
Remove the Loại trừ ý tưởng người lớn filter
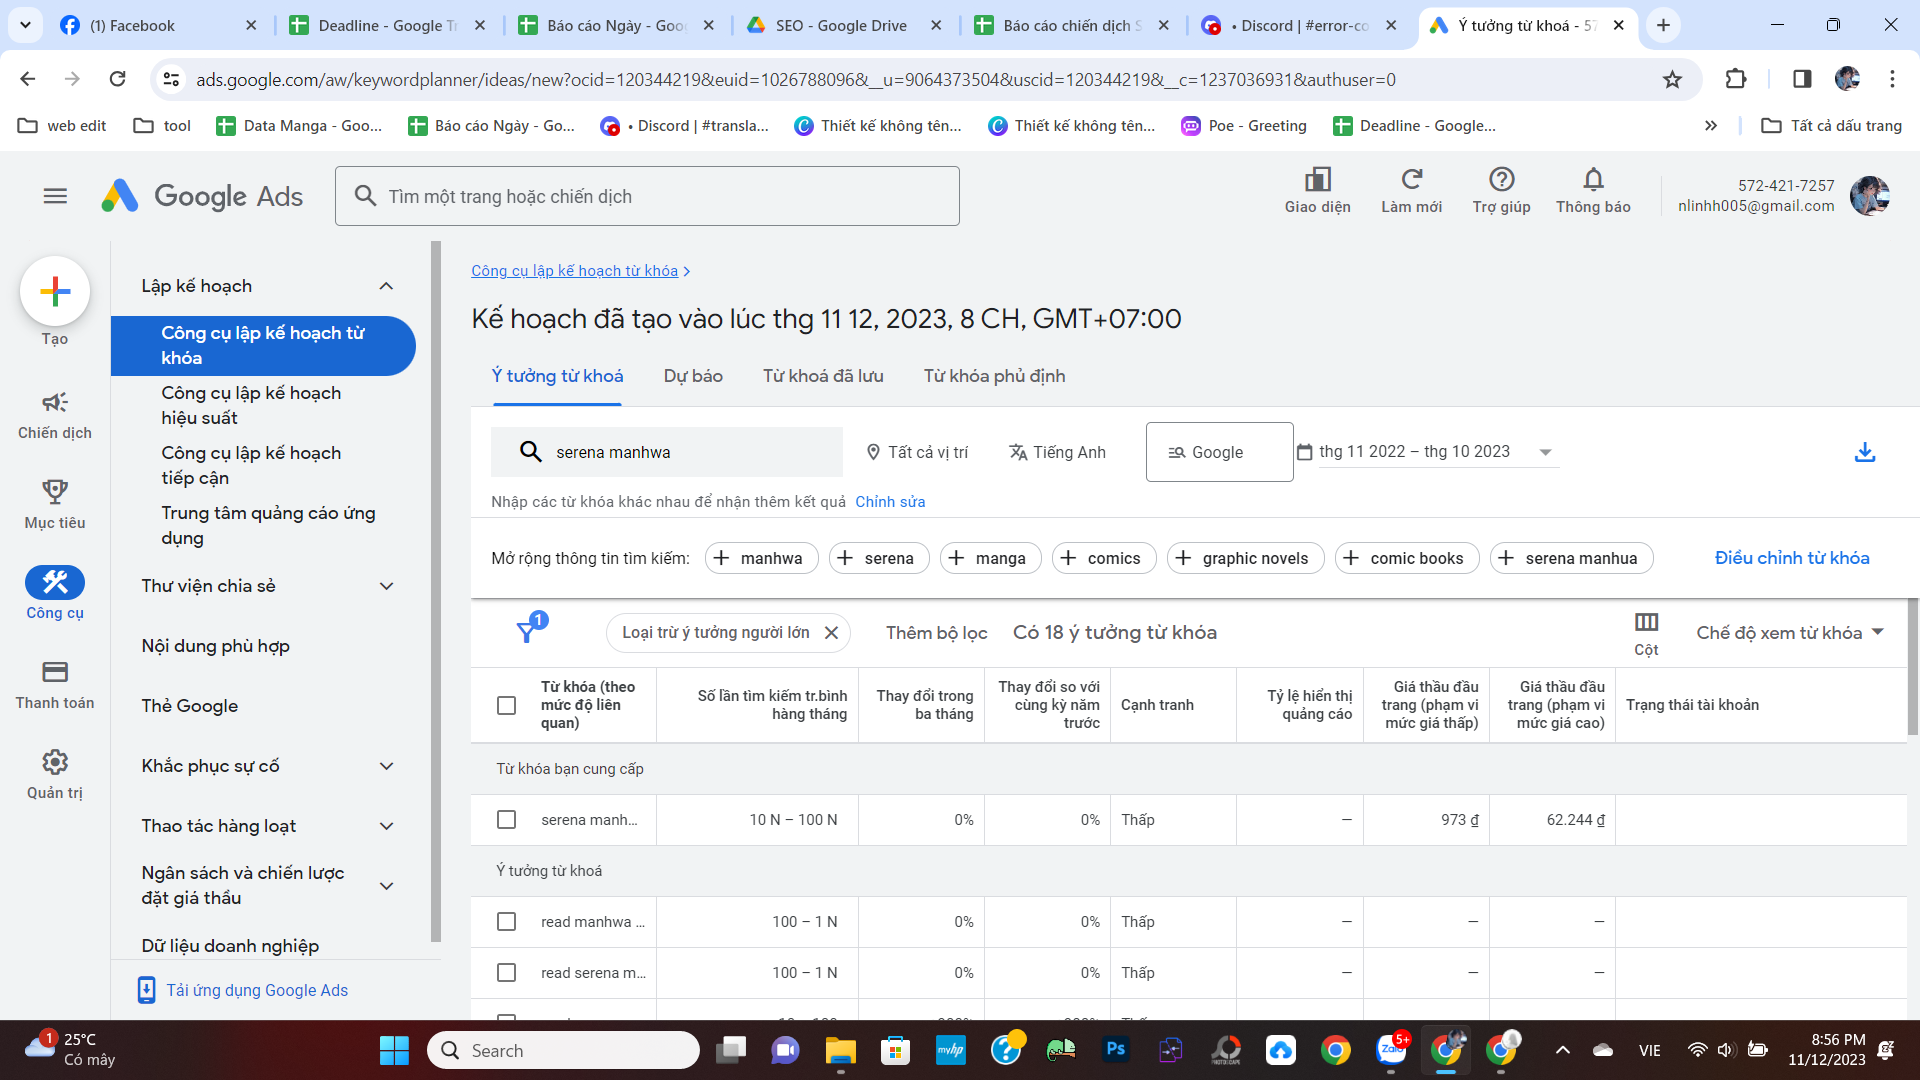coord(831,632)
